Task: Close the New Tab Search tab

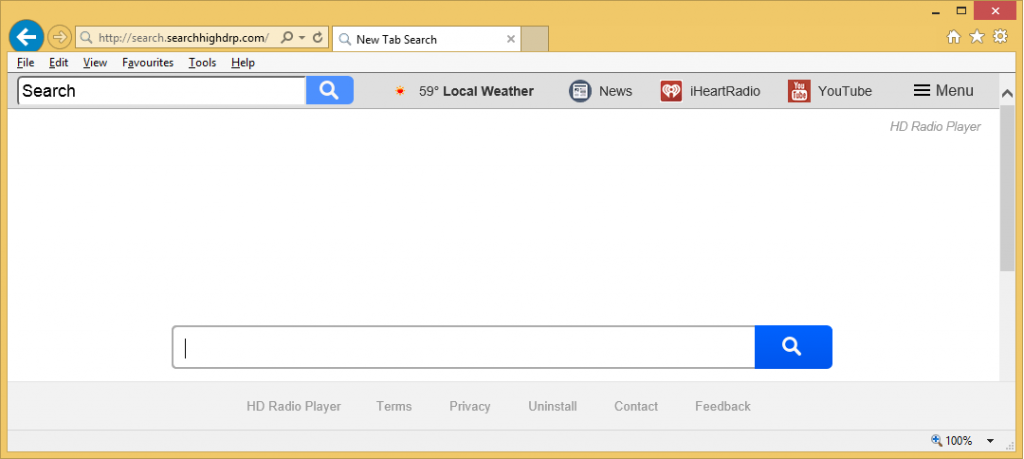Action: tap(511, 39)
